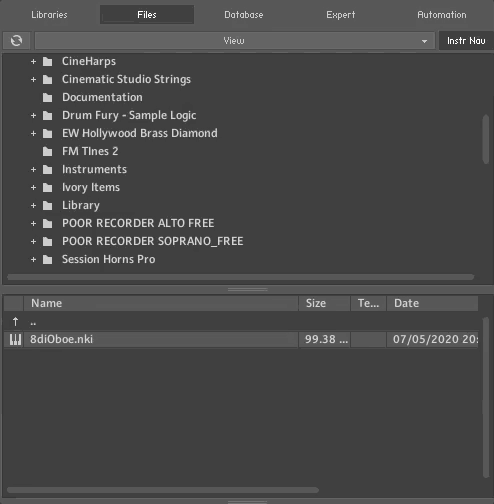Click the EW Hollywood Brass Diamond folder icon
494x504 pixels.
[x=48, y=134]
